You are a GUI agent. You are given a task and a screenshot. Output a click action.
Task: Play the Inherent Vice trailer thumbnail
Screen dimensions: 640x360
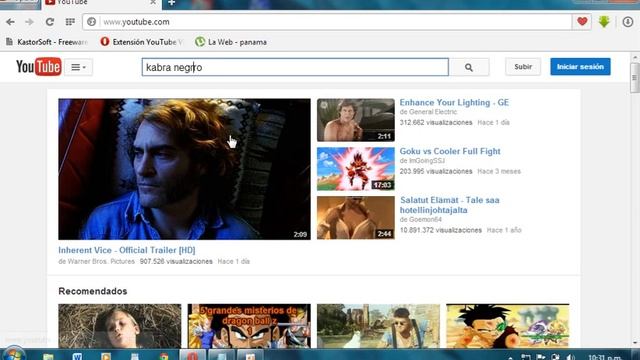(x=184, y=169)
